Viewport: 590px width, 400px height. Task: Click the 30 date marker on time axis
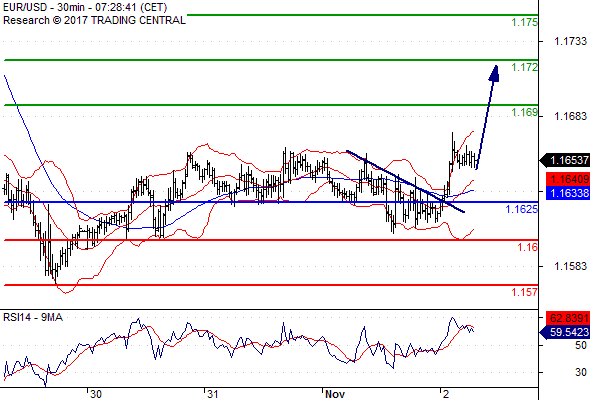click(x=96, y=394)
